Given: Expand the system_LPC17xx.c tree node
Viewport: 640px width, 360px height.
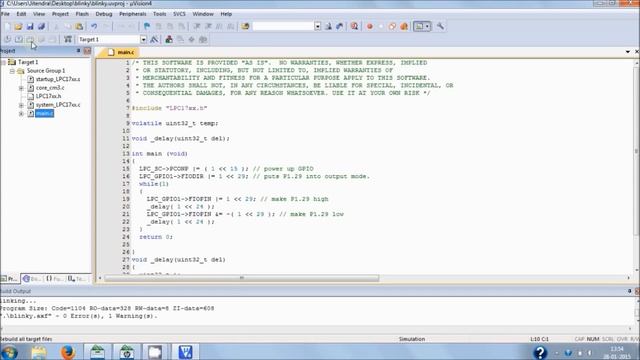Looking at the screenshot, I should 21,105.
